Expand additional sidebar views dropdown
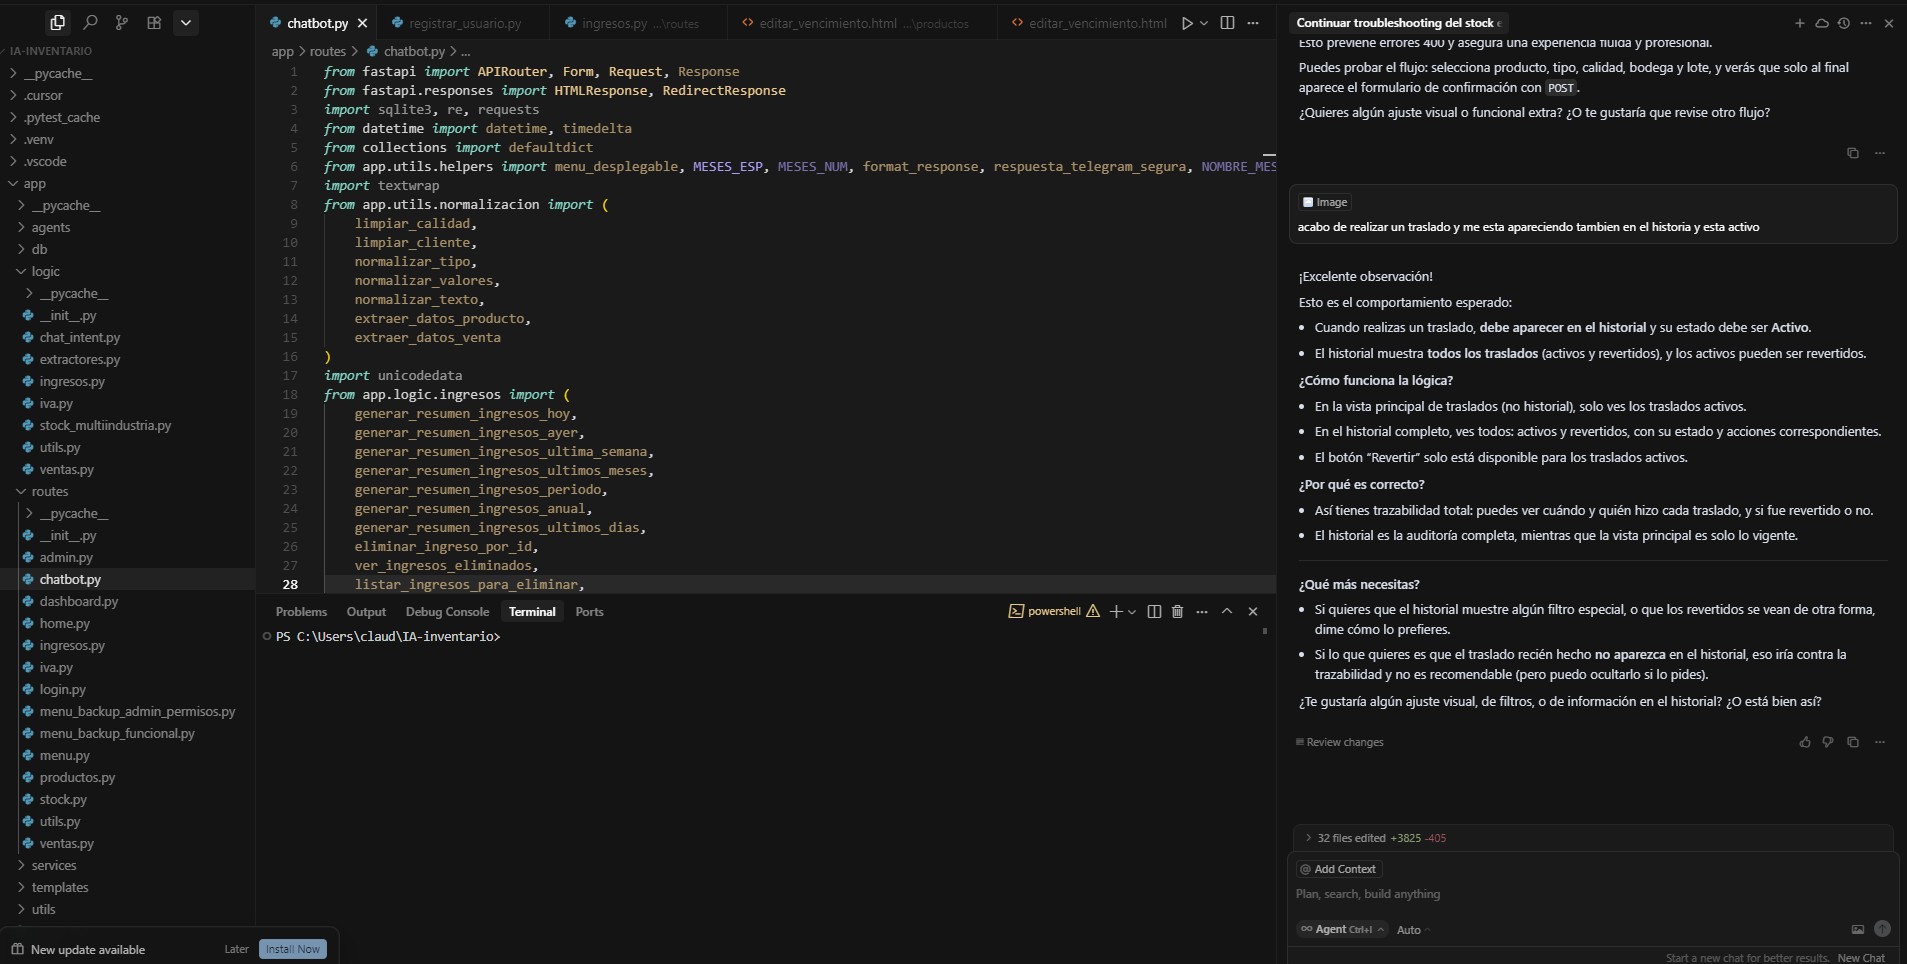This screenshot has width=1907, height=964. pos(186,22)
